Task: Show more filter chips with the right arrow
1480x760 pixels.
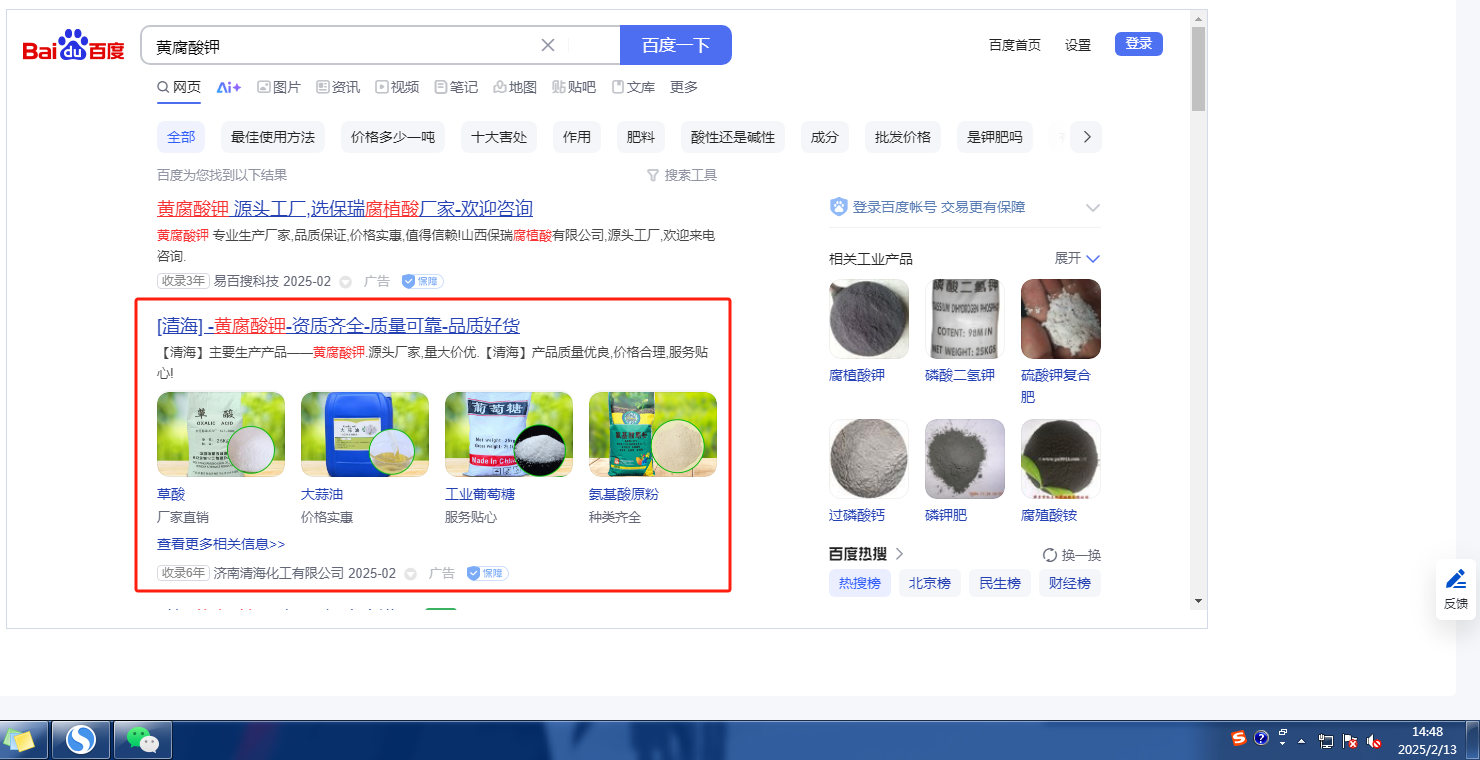Action: pos(1086,137)
